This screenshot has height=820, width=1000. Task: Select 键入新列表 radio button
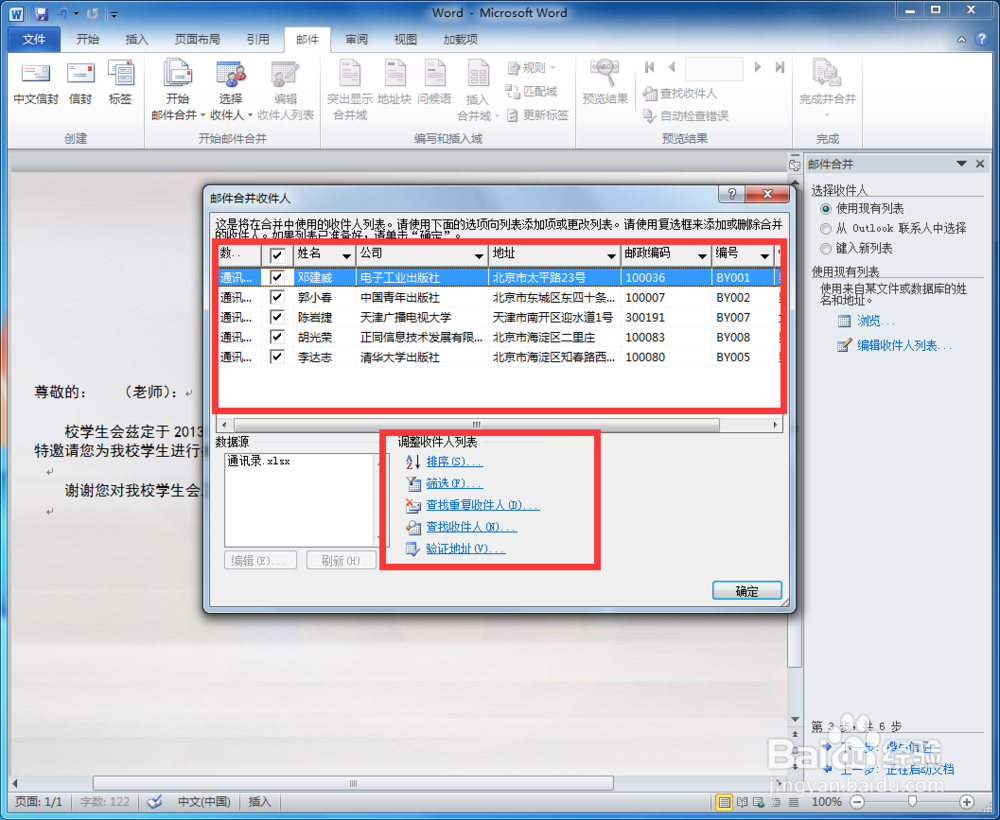click(x=826, y=248)
